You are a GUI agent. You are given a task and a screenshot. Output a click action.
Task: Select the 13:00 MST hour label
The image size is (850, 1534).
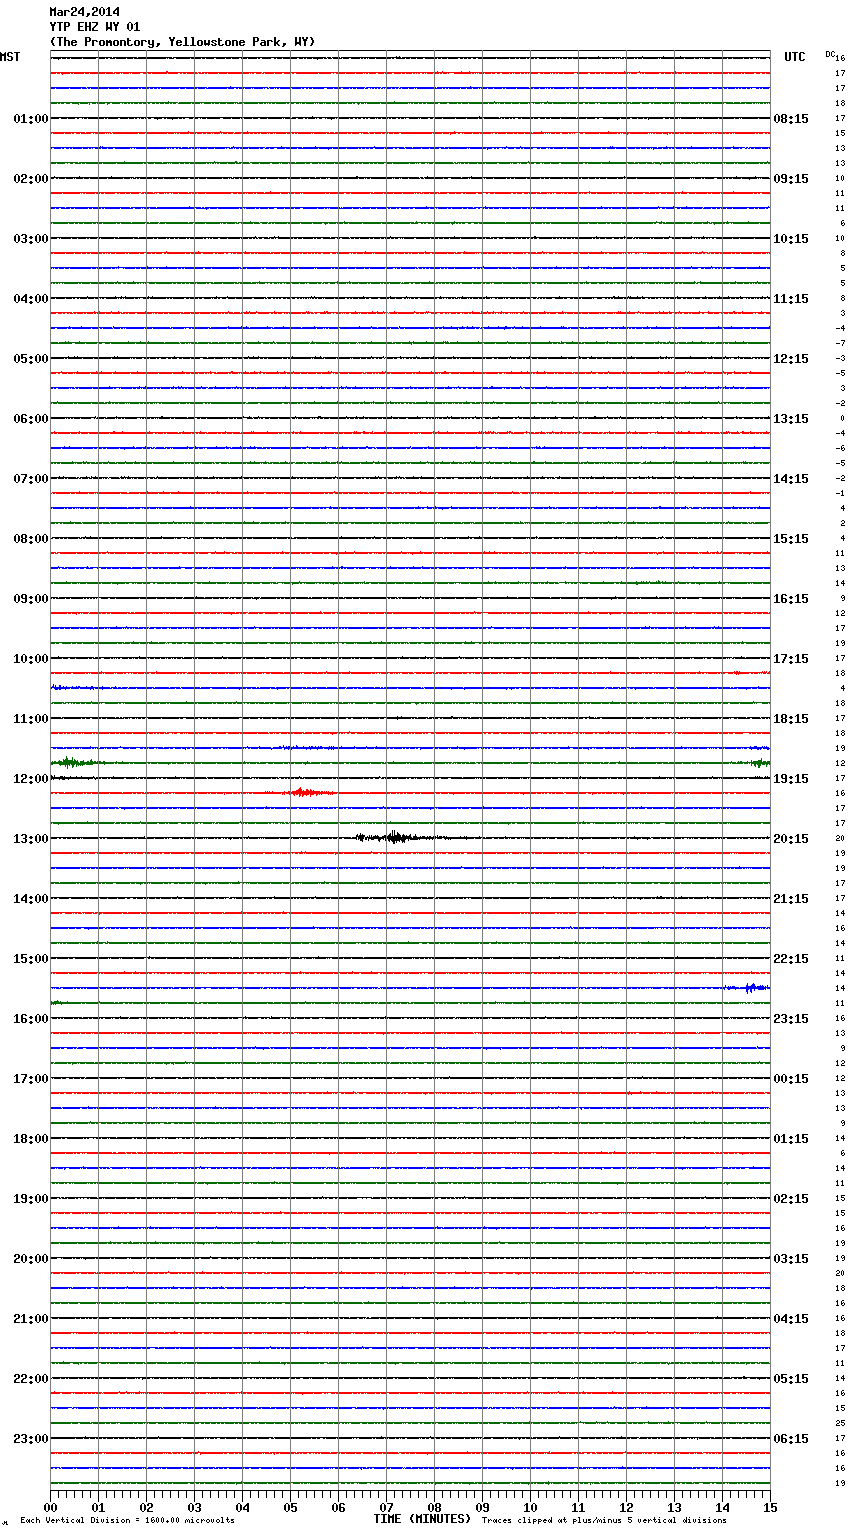30,839
